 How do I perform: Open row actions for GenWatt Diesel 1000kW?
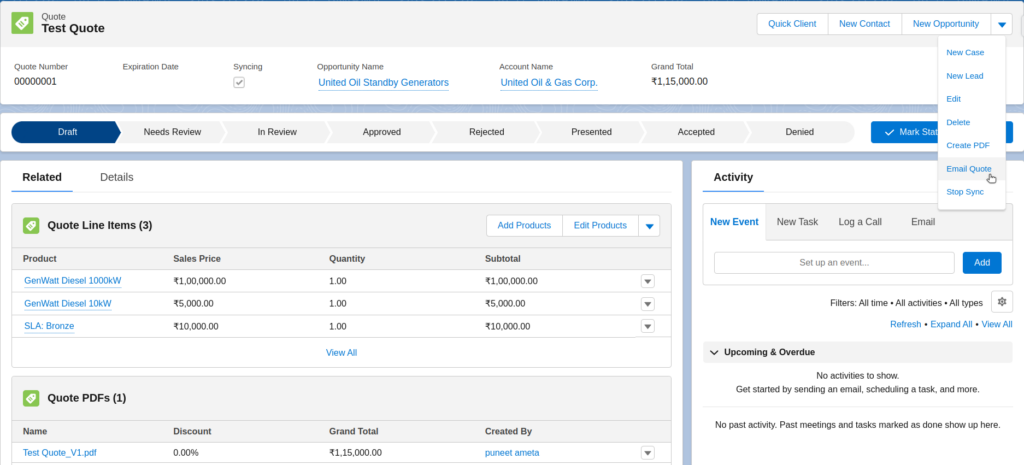coord(647,281)
